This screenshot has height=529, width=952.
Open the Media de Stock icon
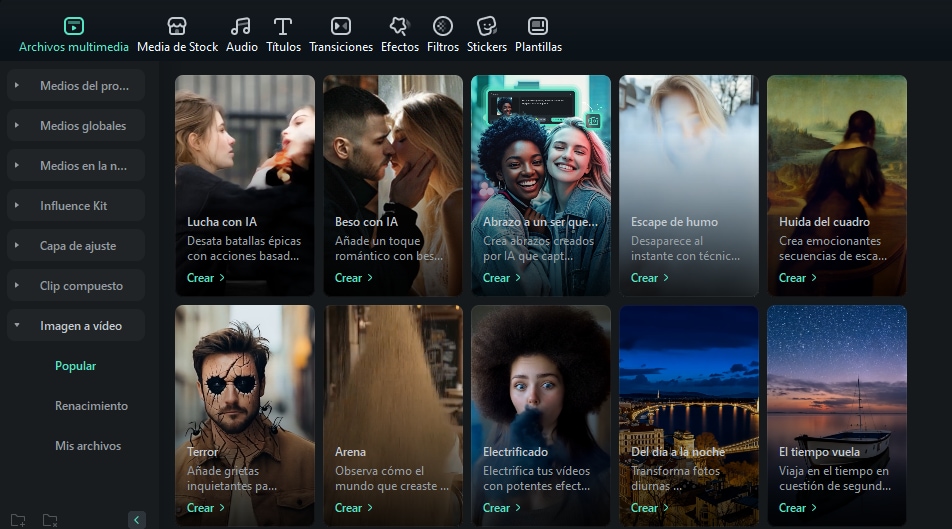coord(177,27)
